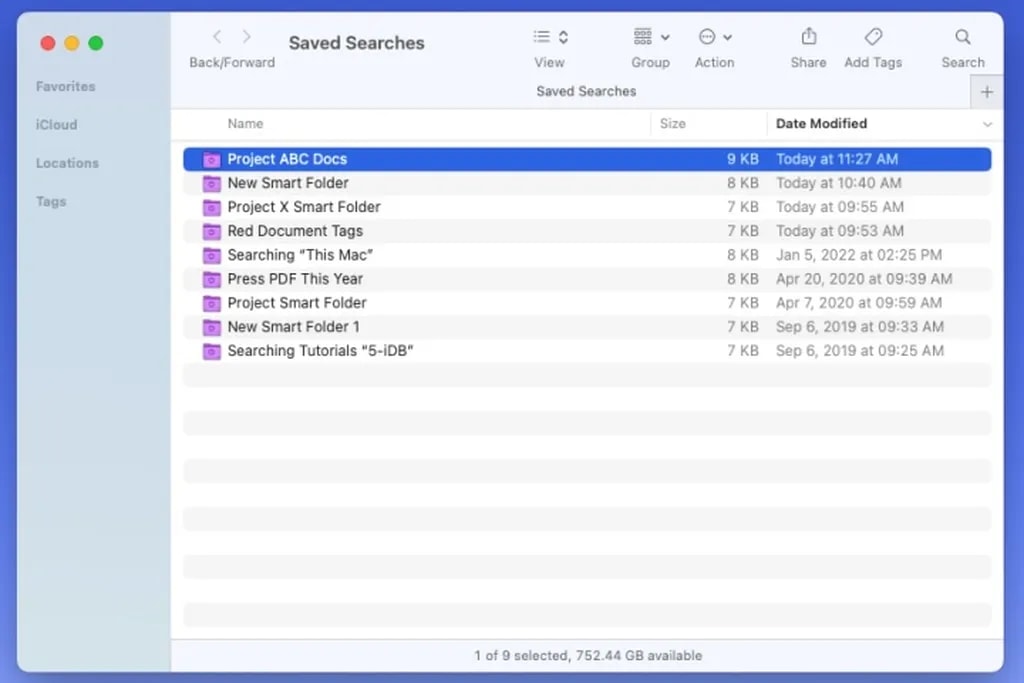The height and width of the screenshot is (683, 1024).
Task: Open the Group dropdown chevron
Action: [665, 36]
